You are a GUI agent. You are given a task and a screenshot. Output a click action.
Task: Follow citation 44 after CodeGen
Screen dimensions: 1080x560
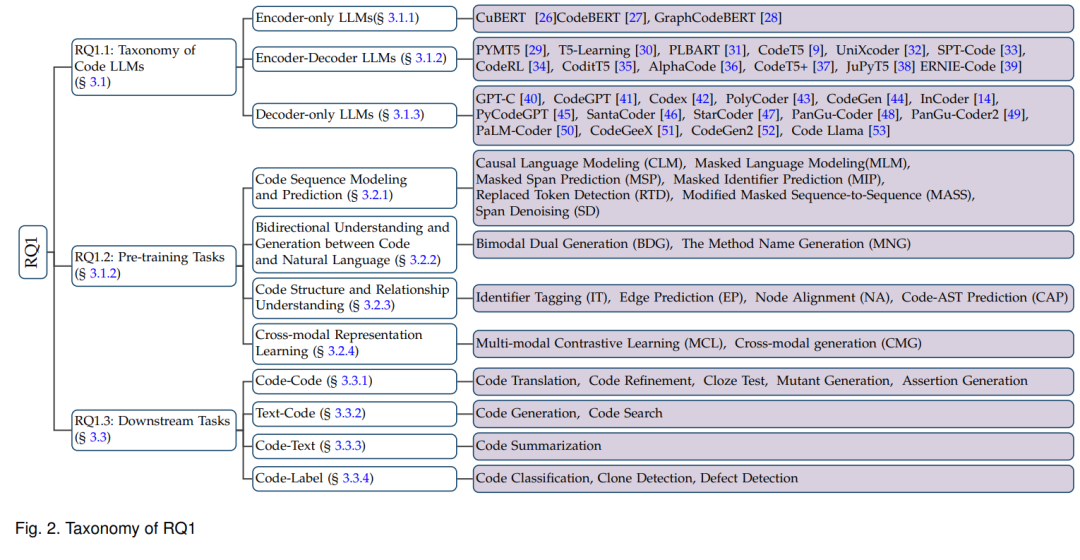pyautogui.click(x=897, y=99)
